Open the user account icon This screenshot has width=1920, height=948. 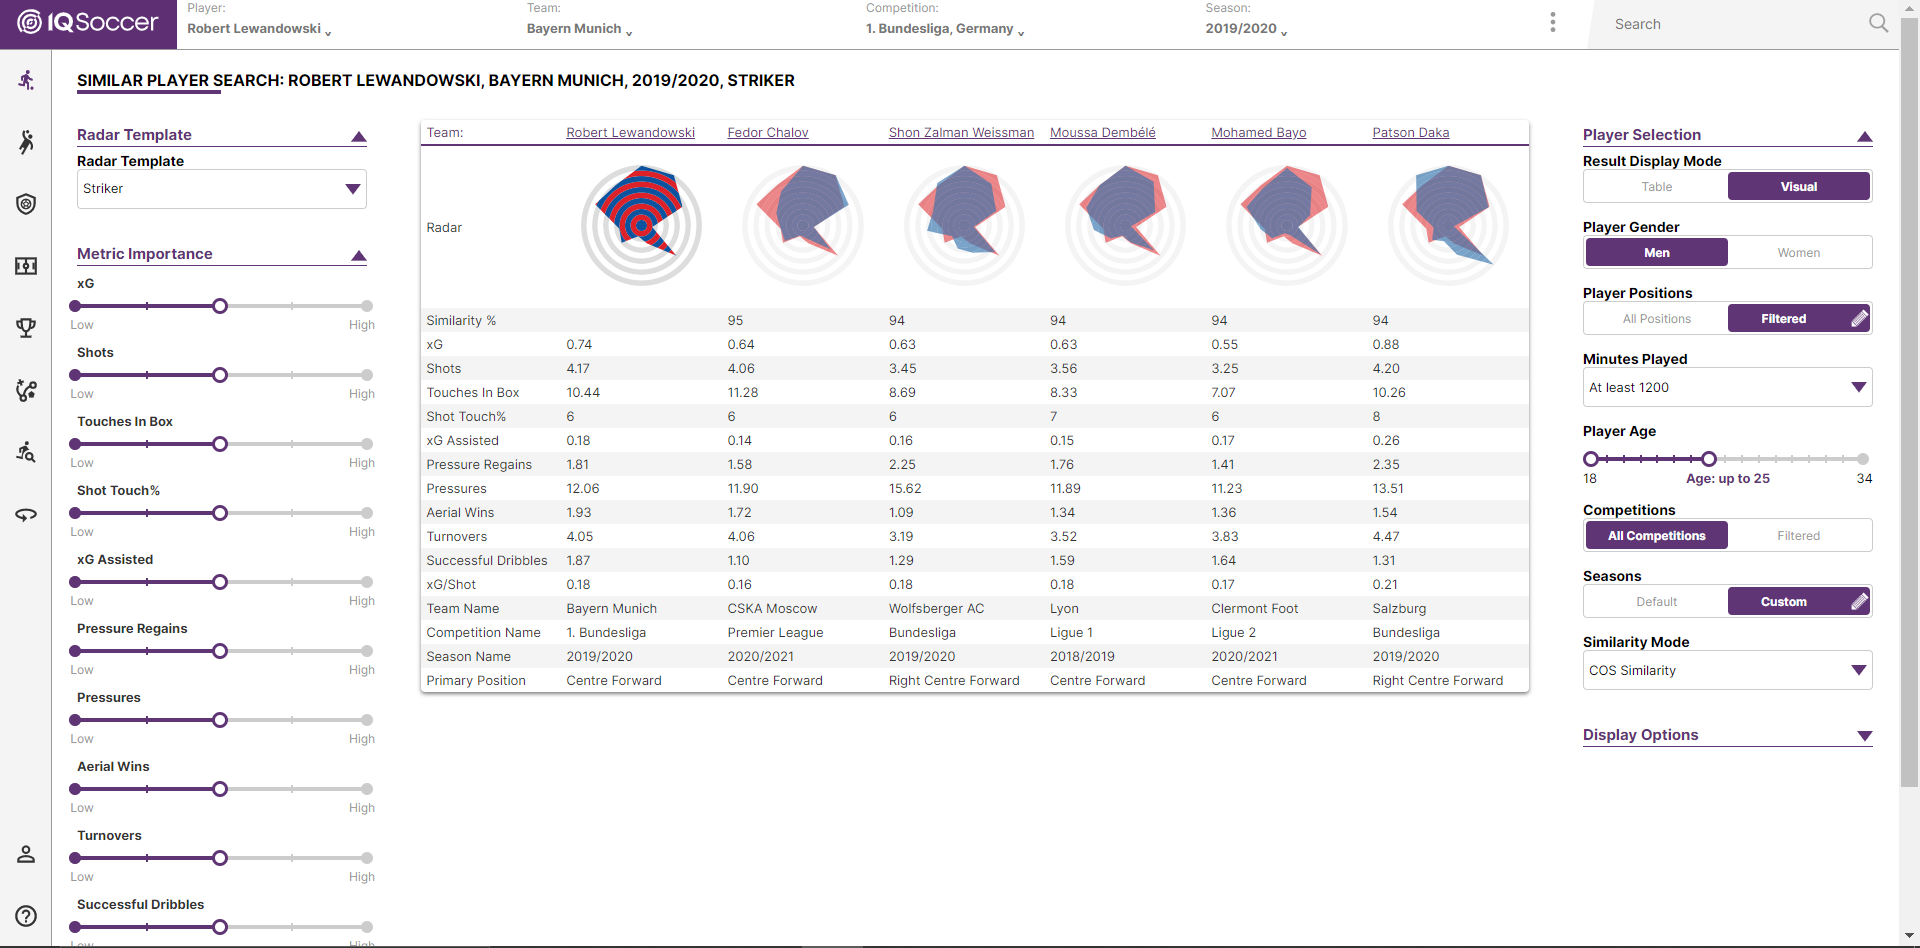click(x=26, y=854)
